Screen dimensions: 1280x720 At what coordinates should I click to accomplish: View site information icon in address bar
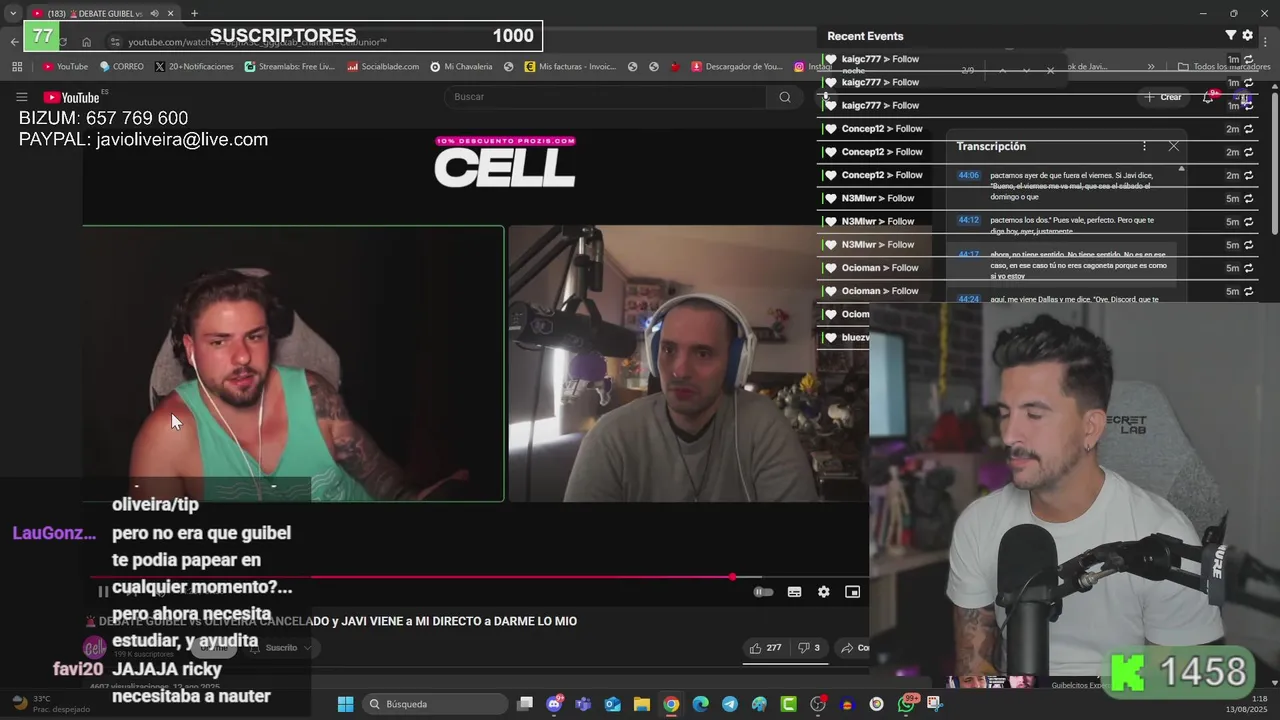[116, 42]
